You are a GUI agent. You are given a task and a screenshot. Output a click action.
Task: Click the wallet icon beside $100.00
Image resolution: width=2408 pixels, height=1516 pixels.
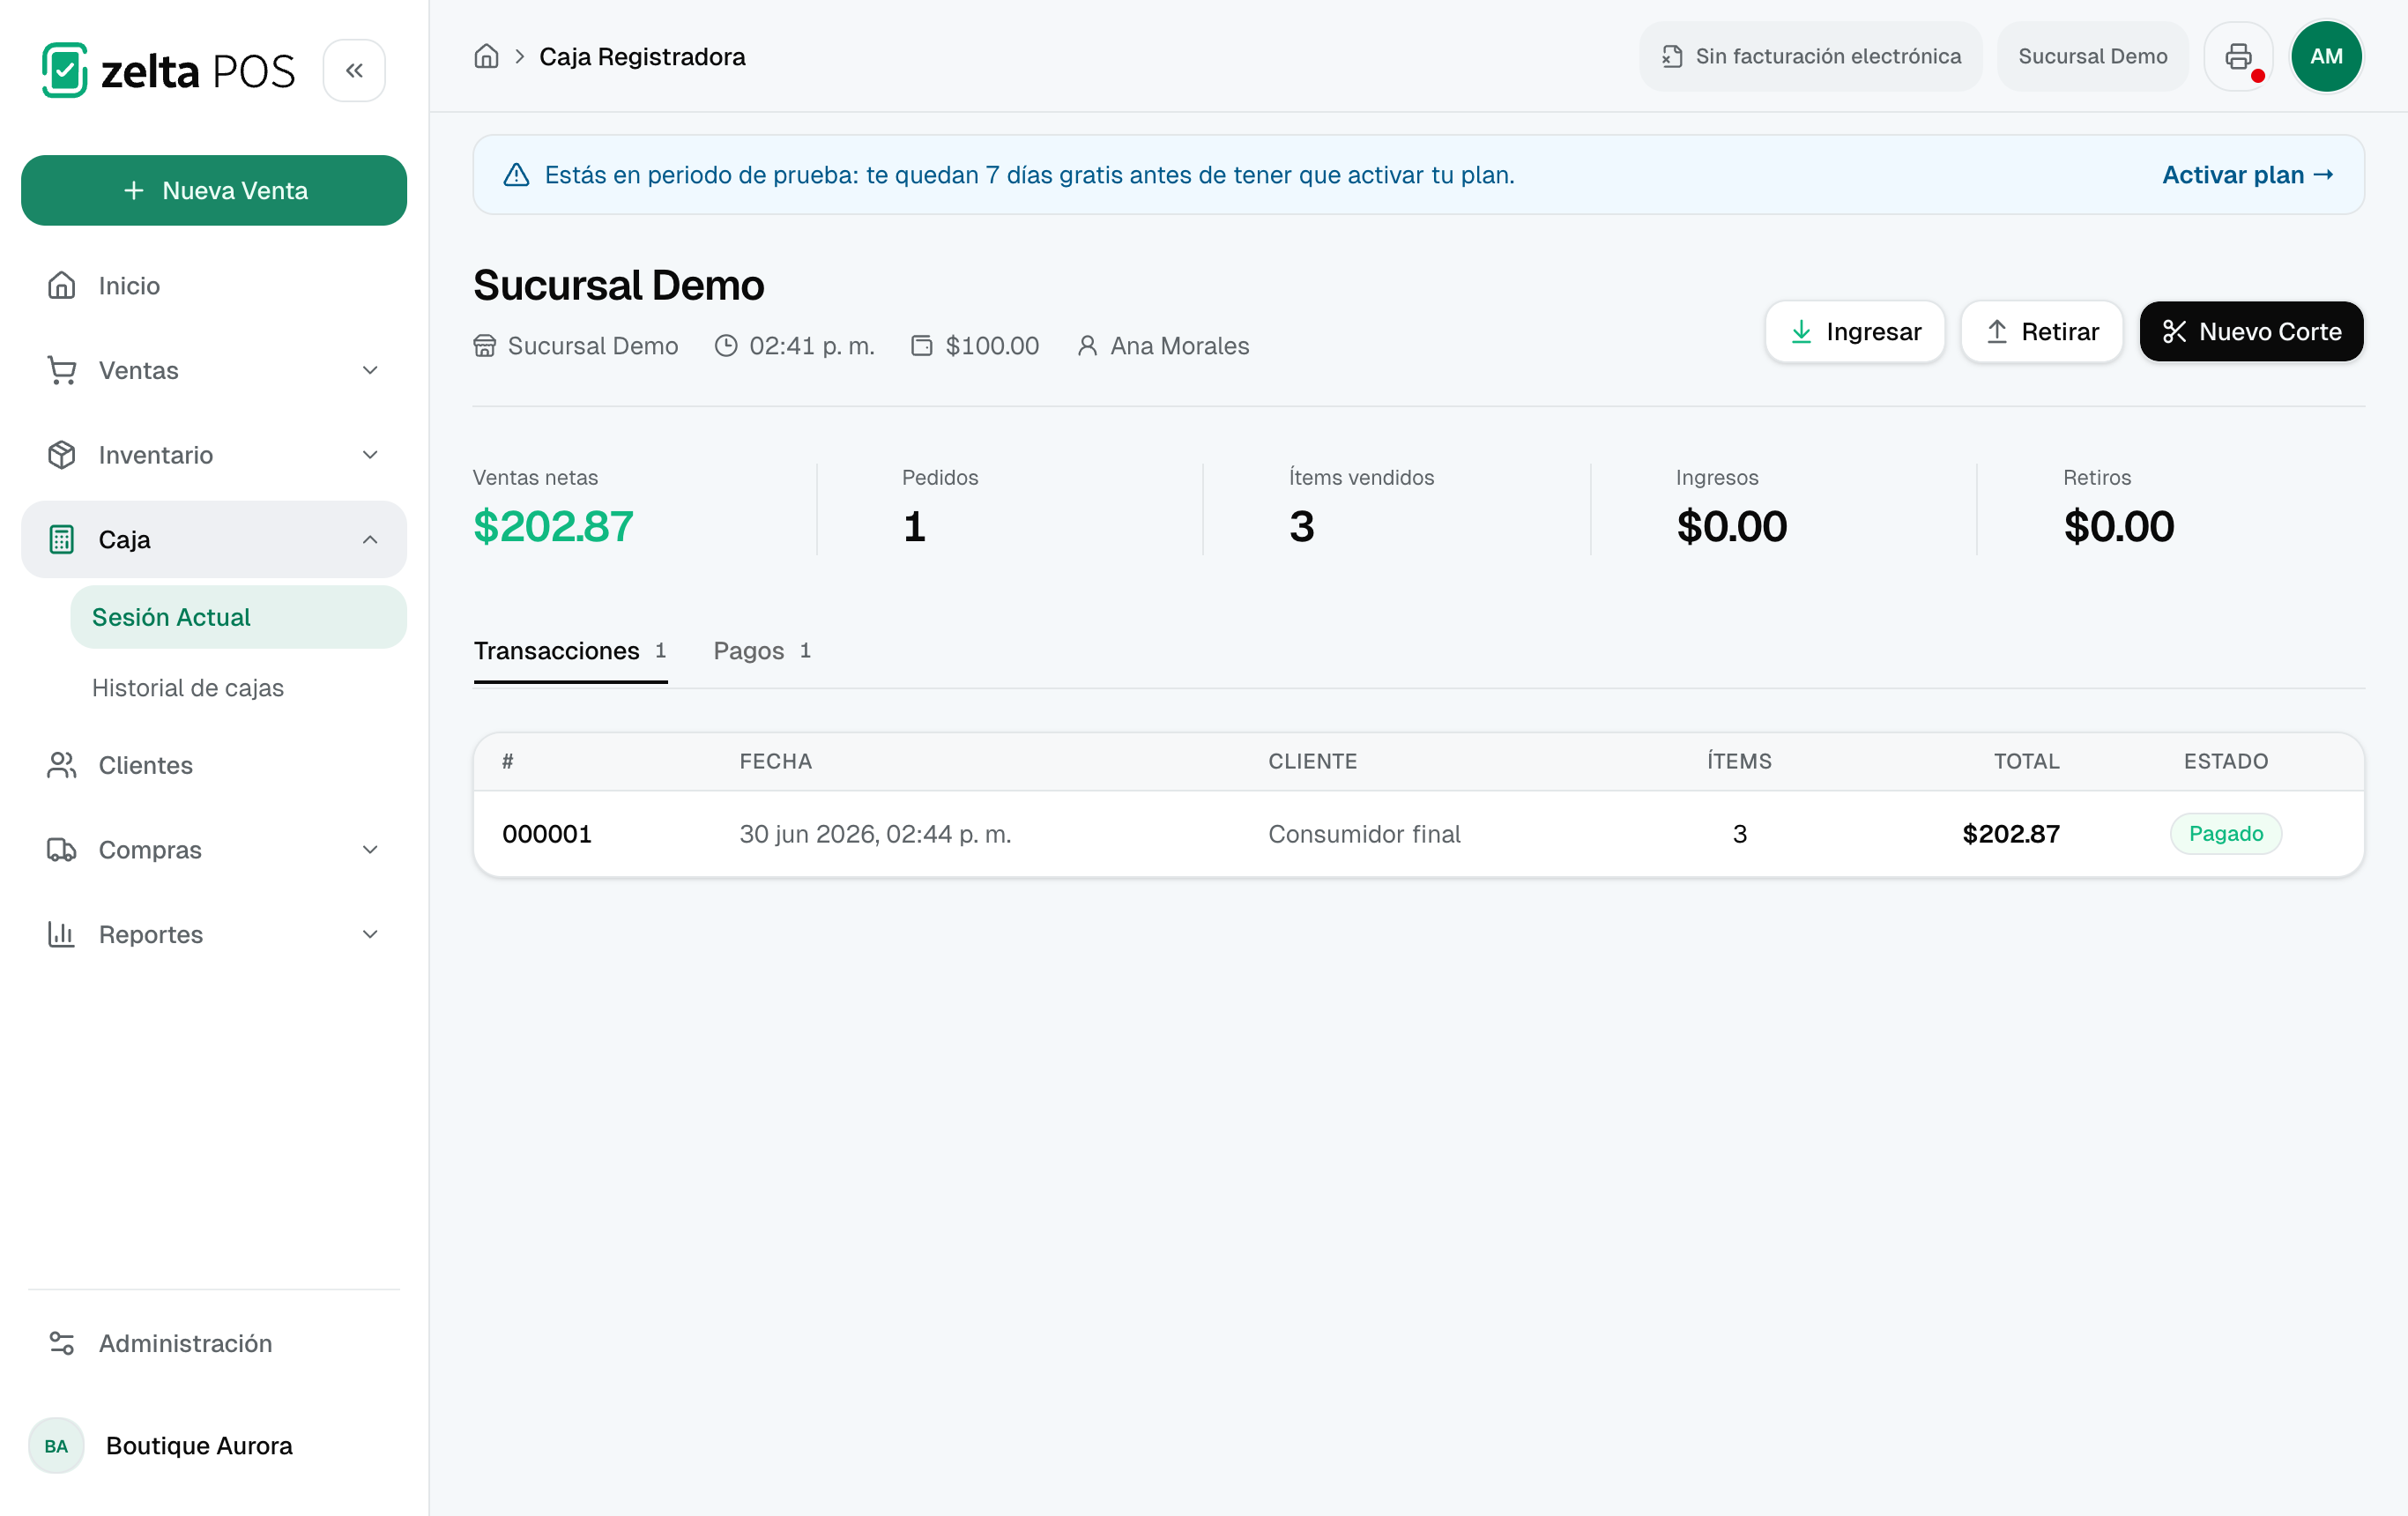(x=922, y=346)
